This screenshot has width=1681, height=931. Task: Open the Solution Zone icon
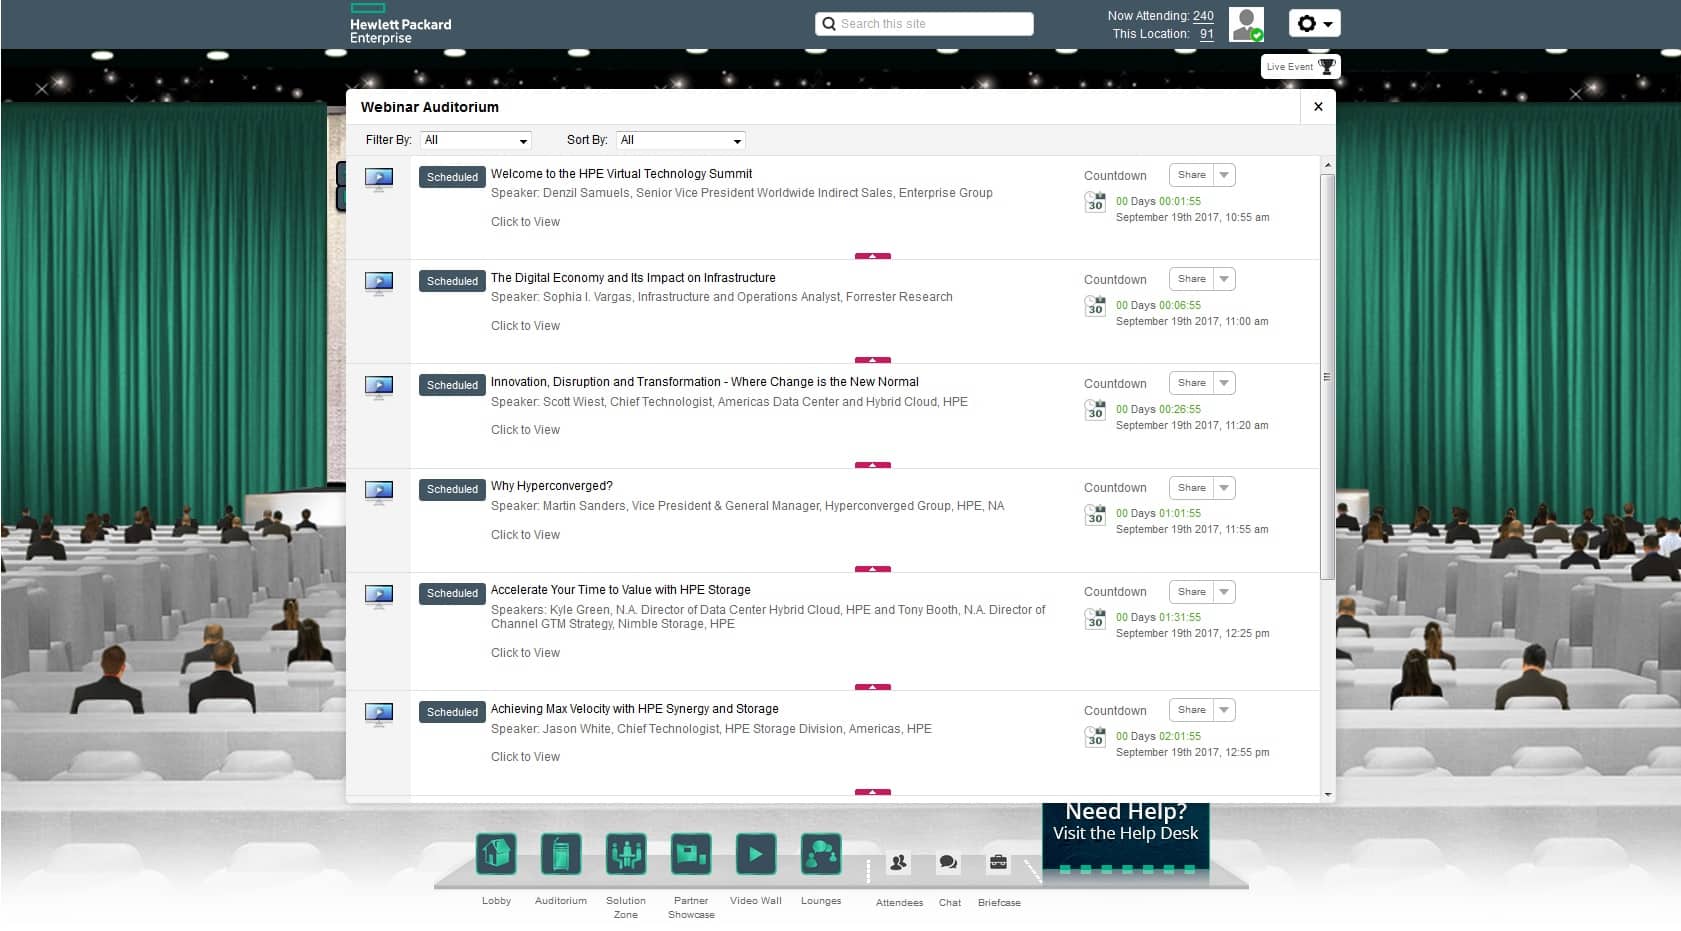point(626,855)
